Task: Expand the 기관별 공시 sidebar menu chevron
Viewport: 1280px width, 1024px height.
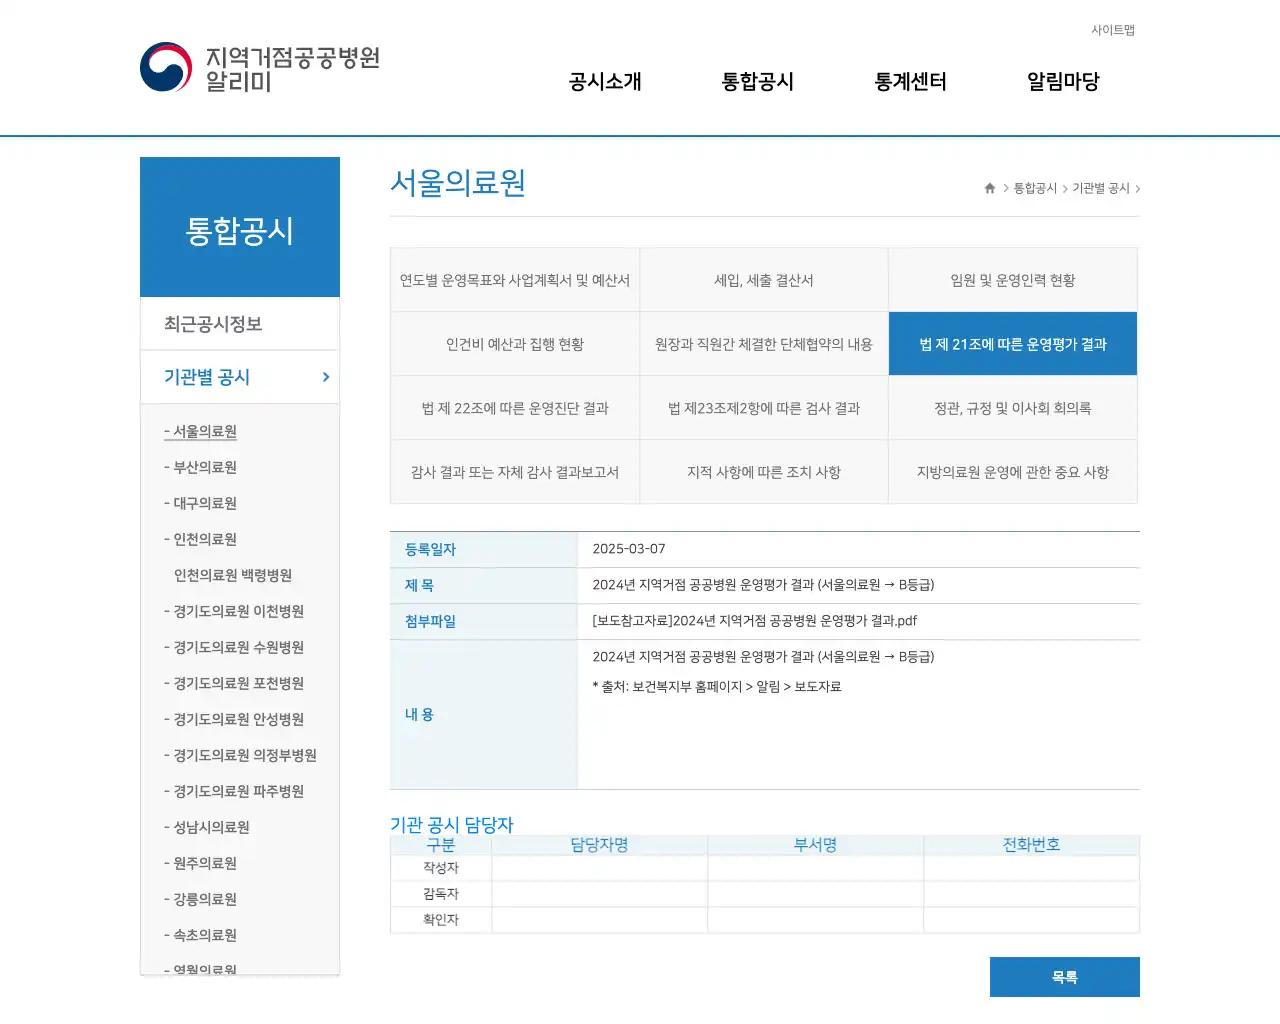Action: tap(324, 377)
